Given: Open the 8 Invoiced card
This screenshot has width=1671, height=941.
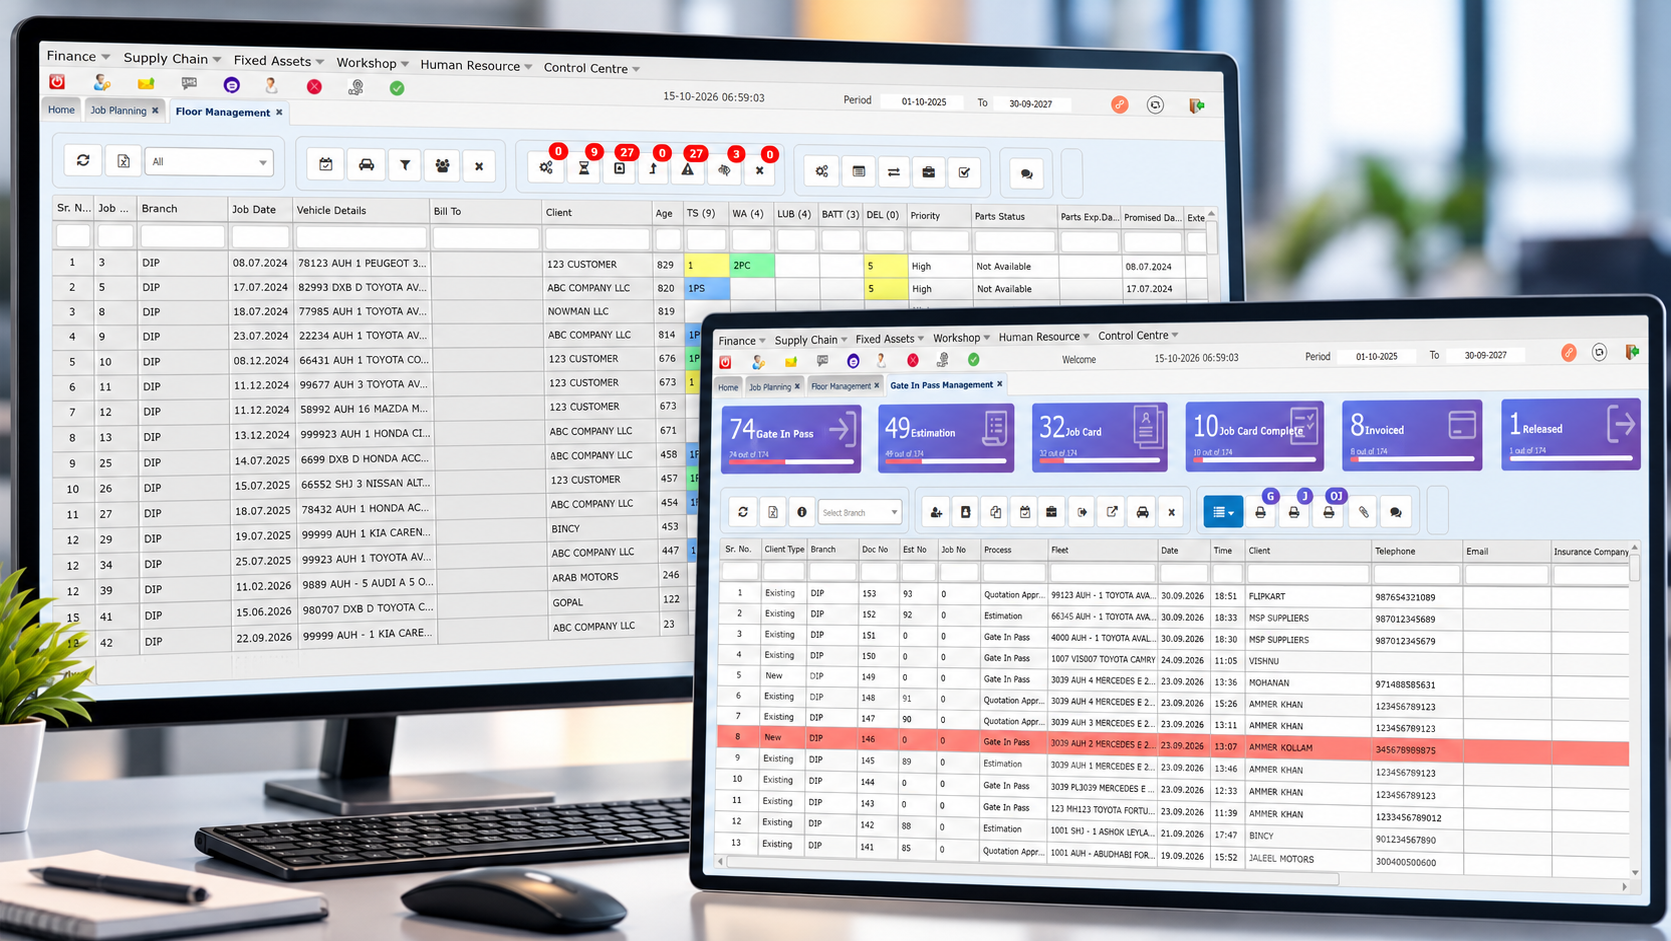Looking at the screenshot, I should click(x=1412, y=435).
